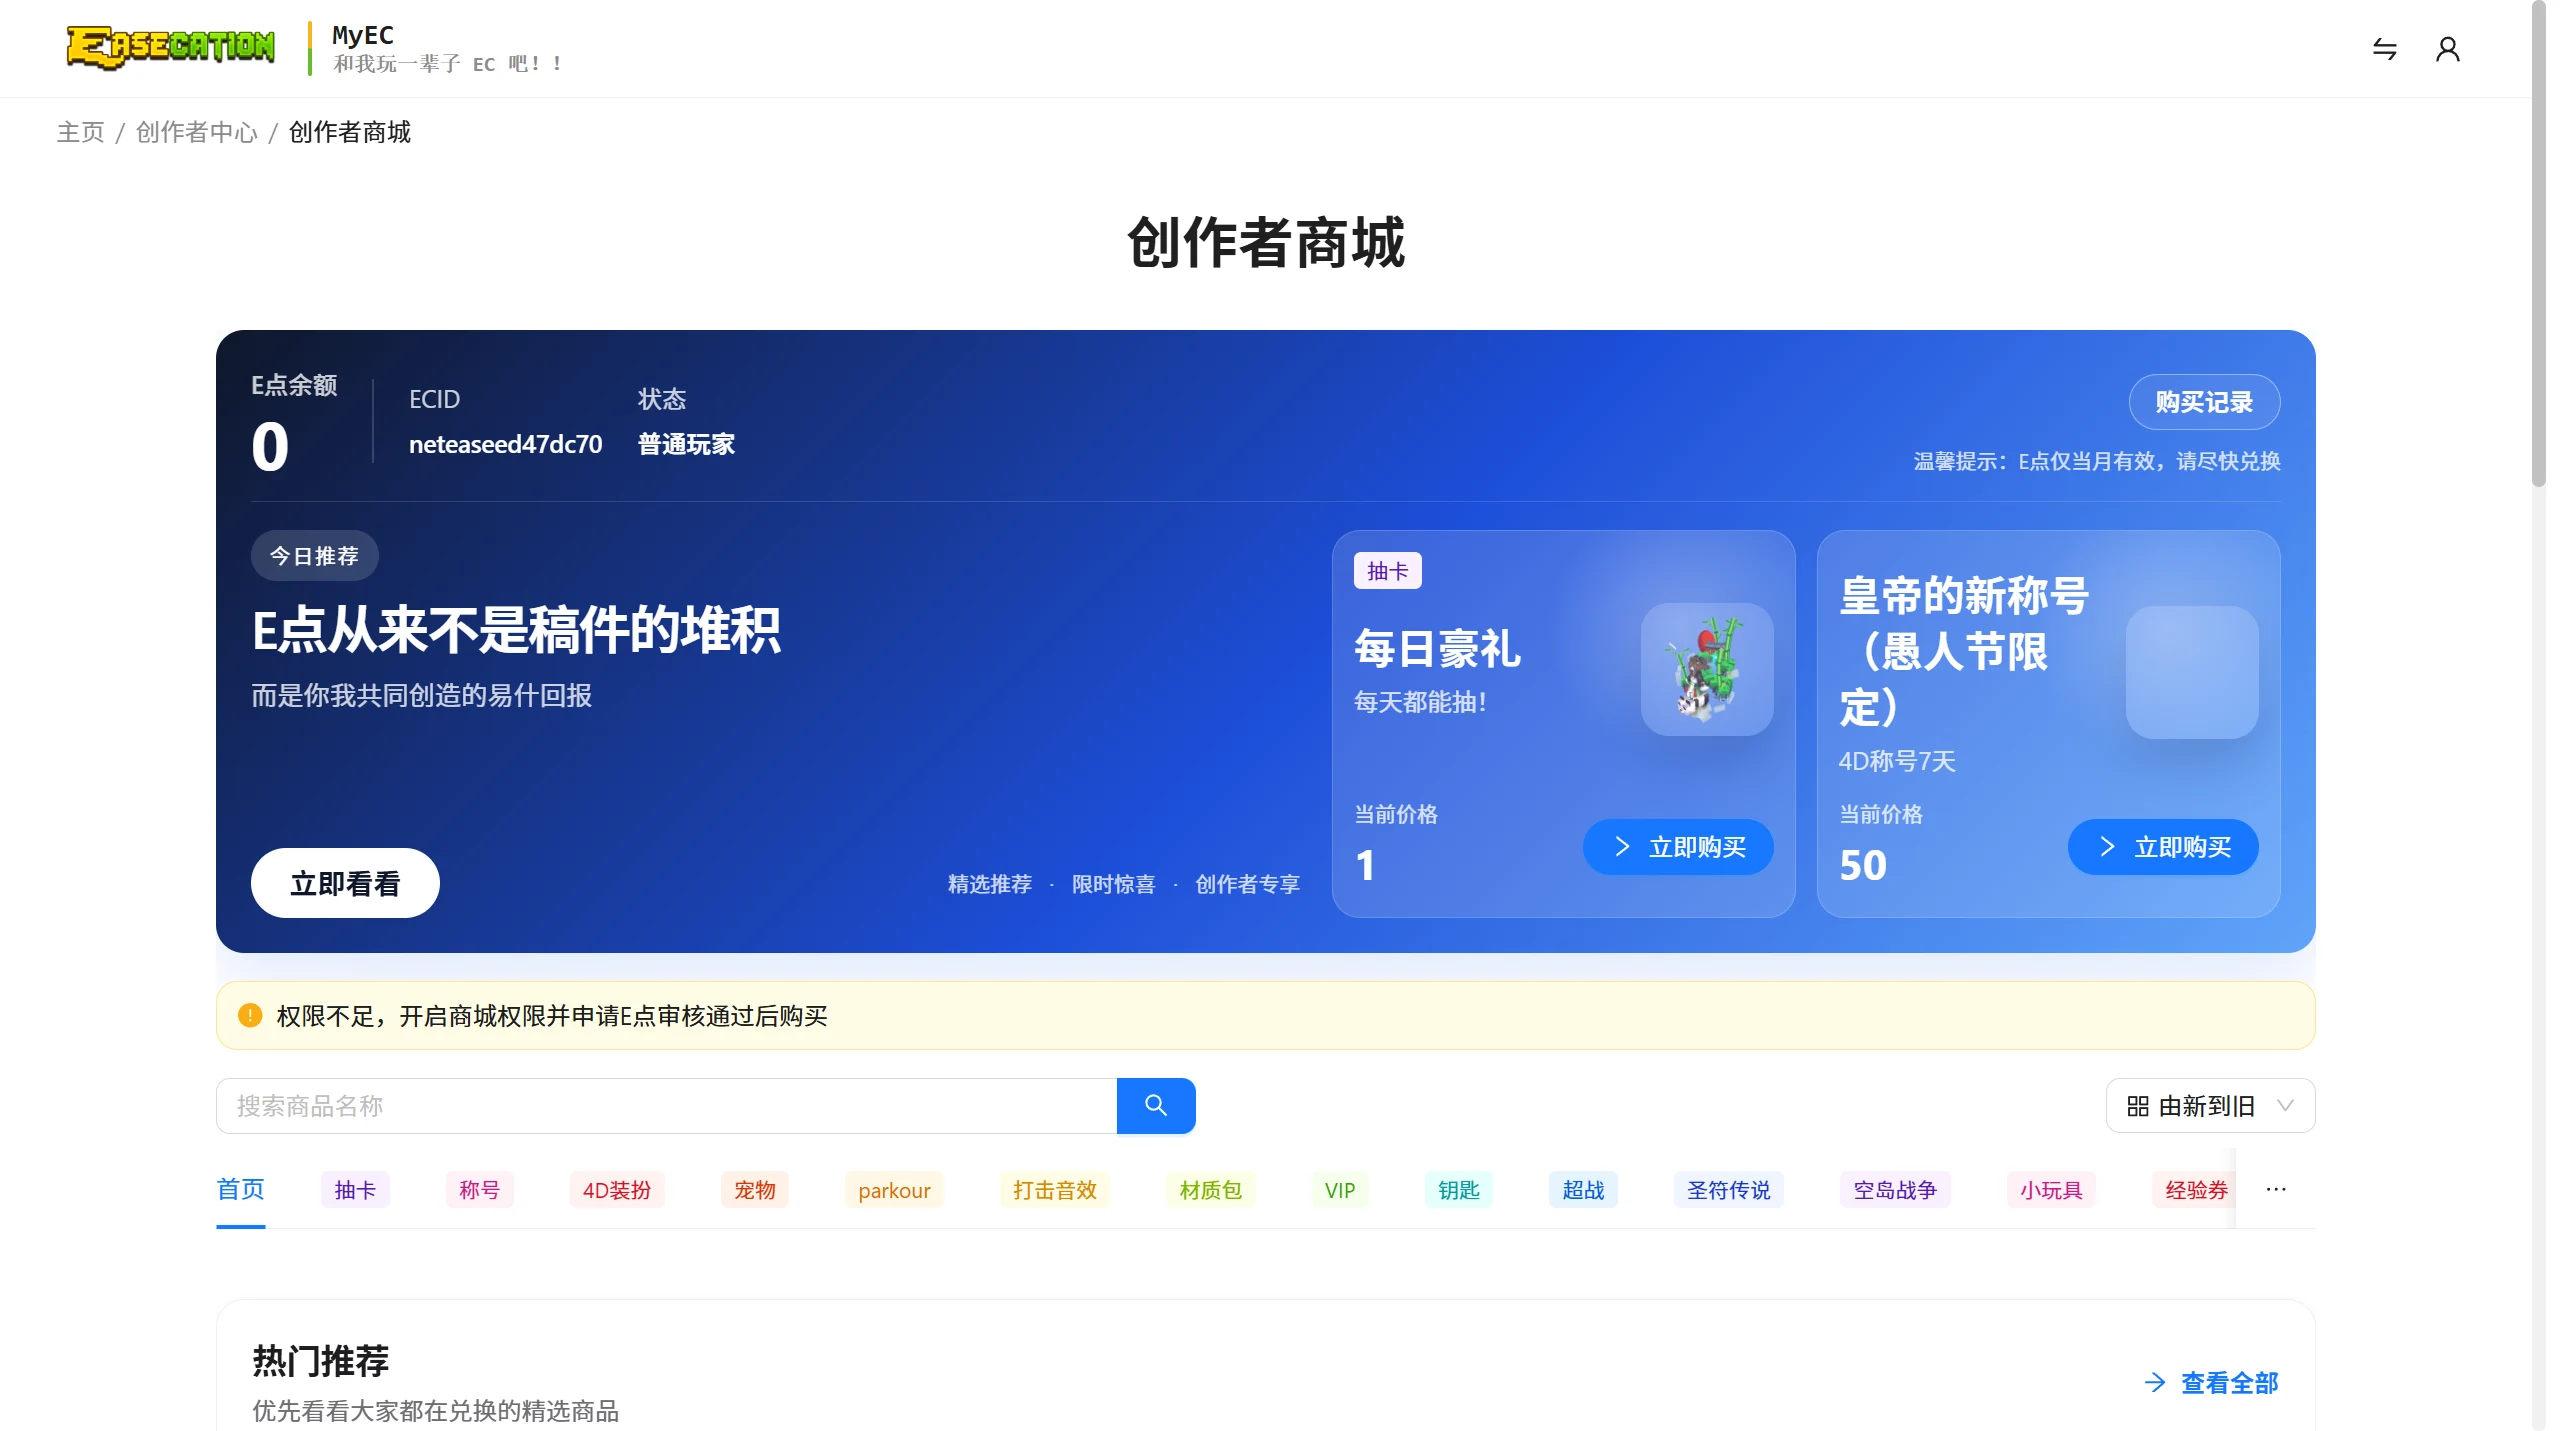
Task: Select the 称号 category tab
Action: [479, 1190]
